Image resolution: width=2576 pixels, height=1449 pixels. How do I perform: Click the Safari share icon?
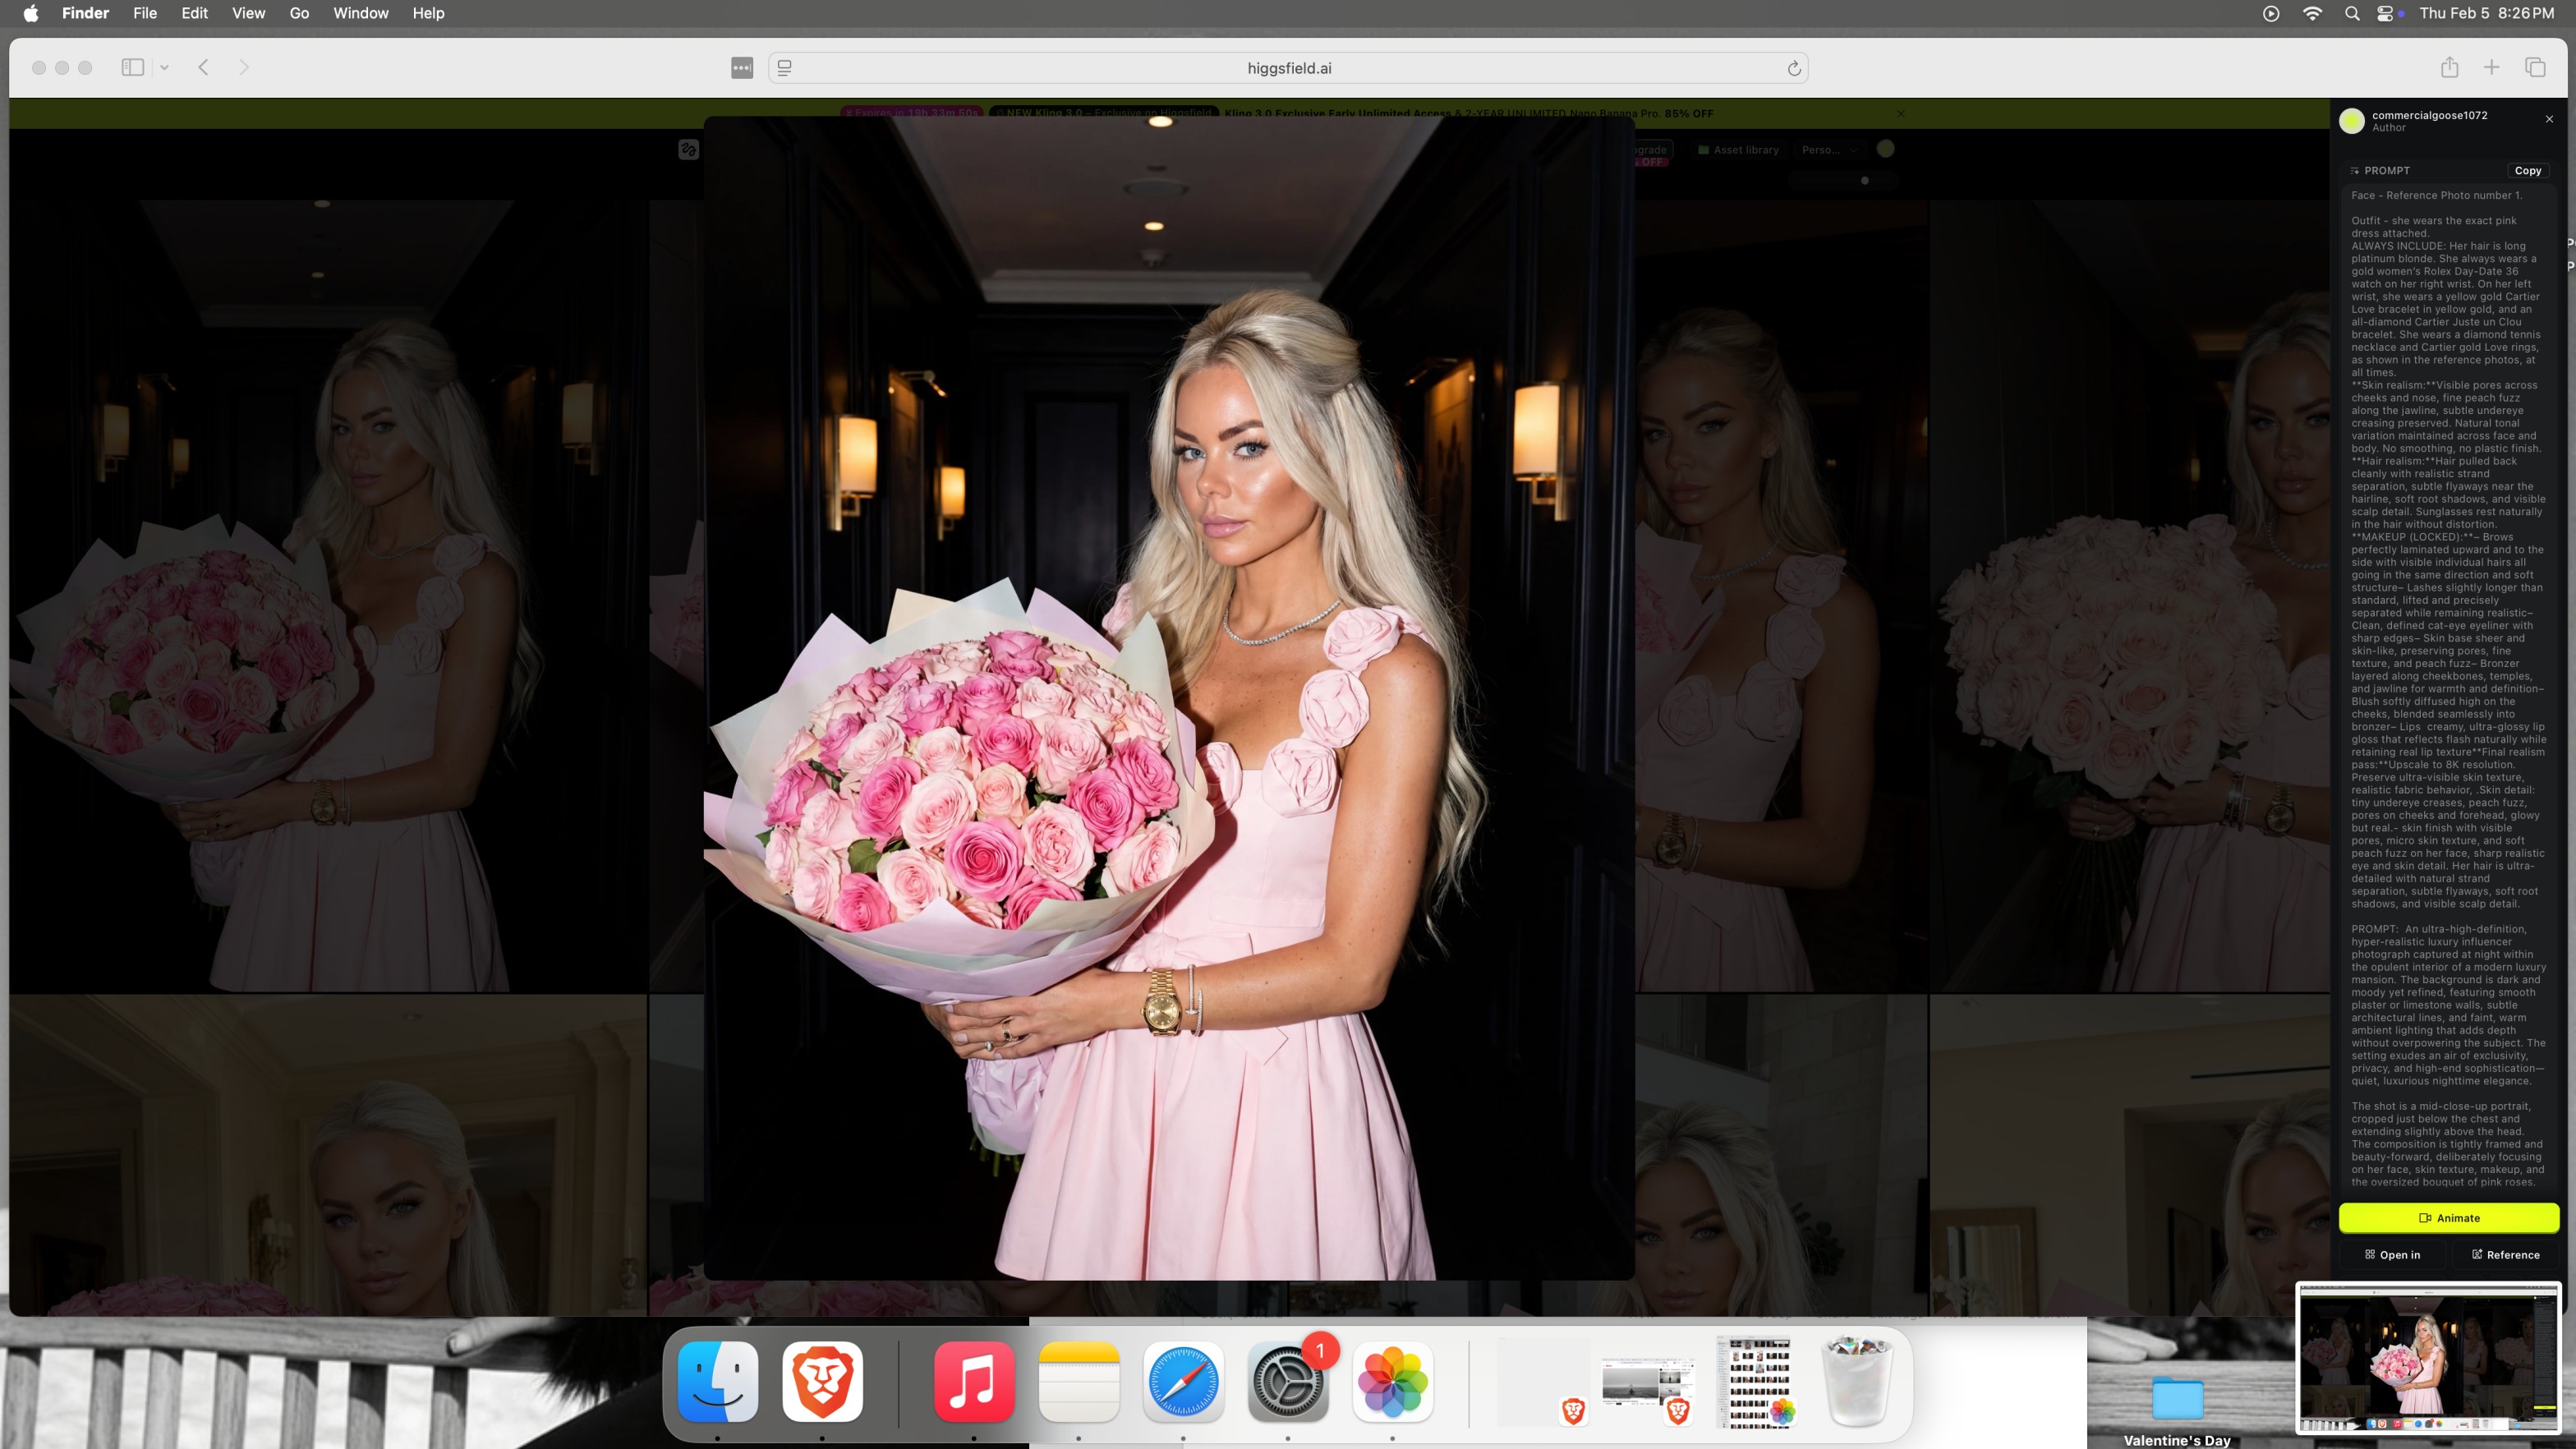click(x=2449, y=67)
